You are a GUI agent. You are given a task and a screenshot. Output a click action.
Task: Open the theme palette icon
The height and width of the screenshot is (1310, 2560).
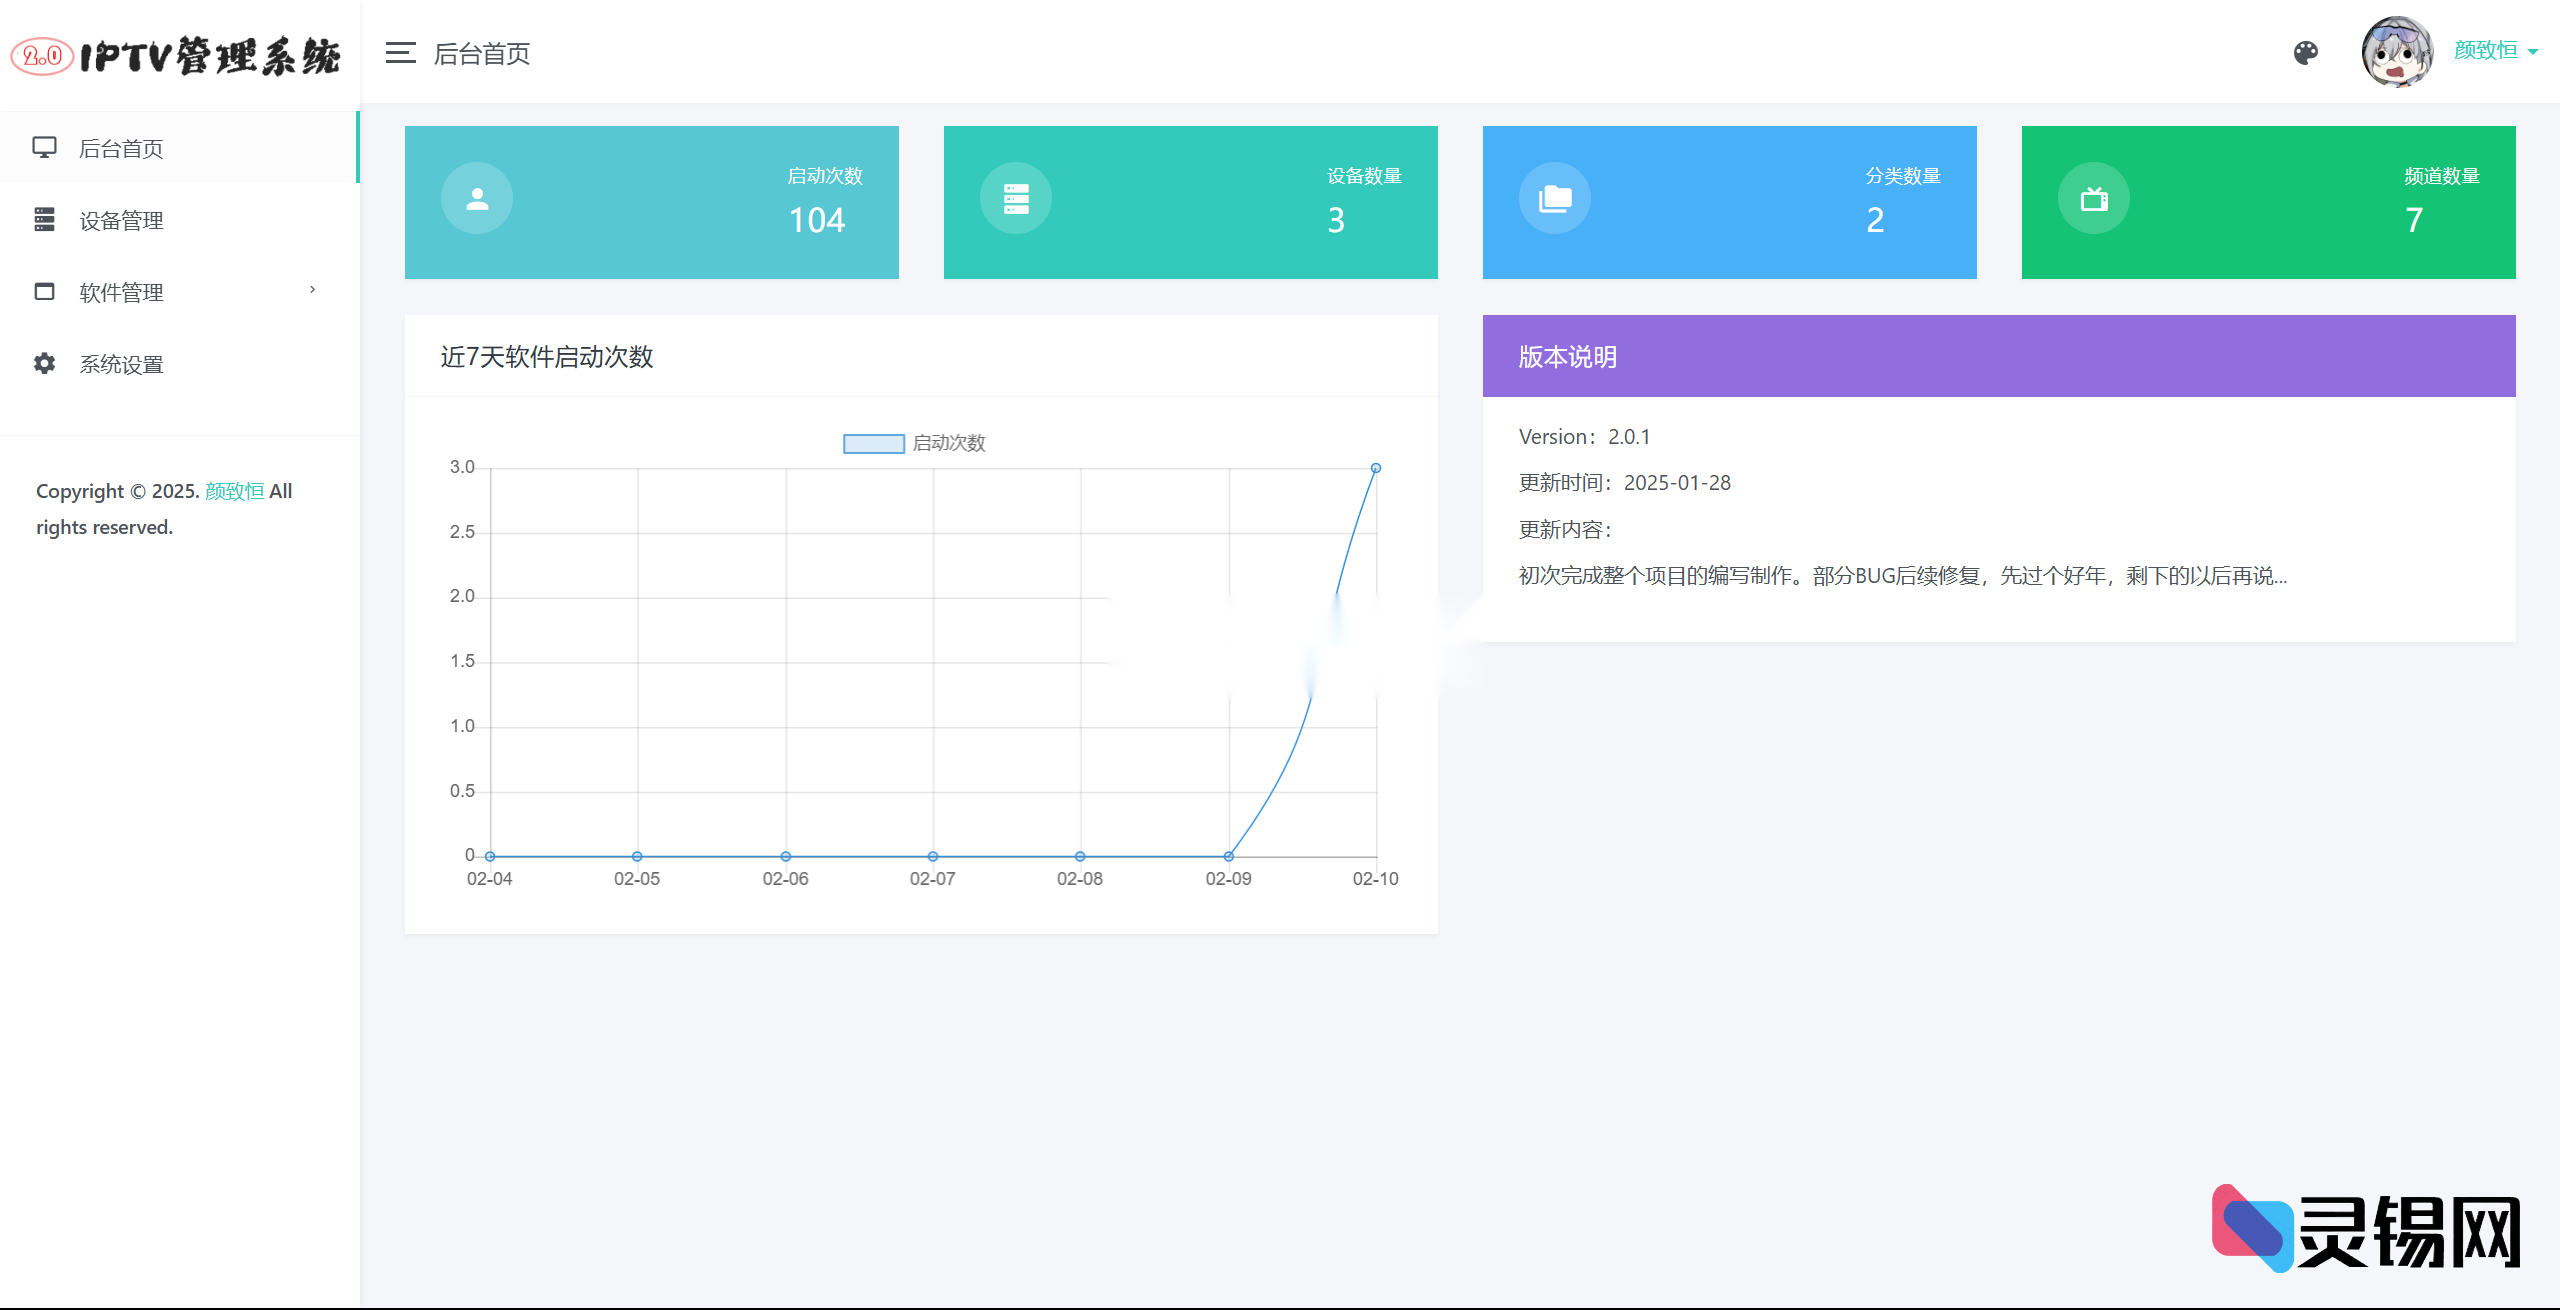click(x=2305, y=53)
